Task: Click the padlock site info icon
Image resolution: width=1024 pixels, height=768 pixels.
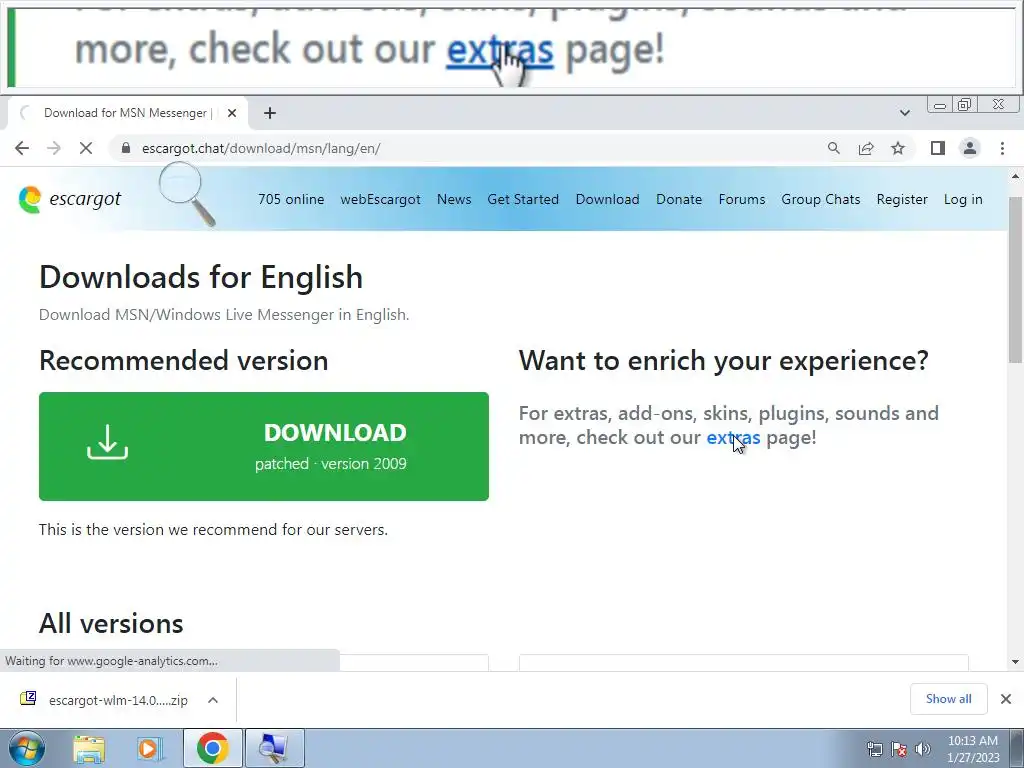Action: [x=125, y=148]
